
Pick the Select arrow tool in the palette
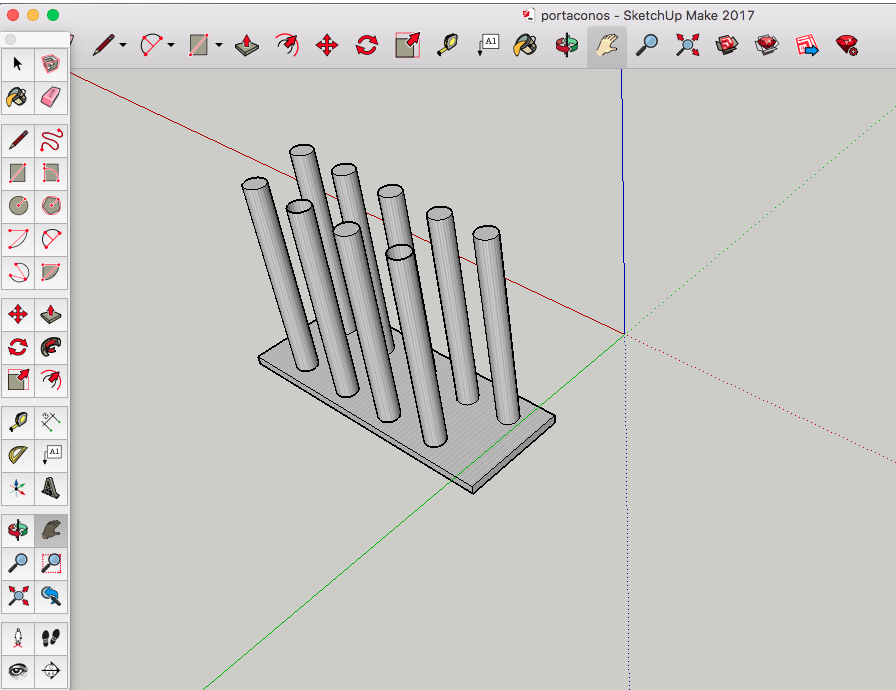point(18,64)
